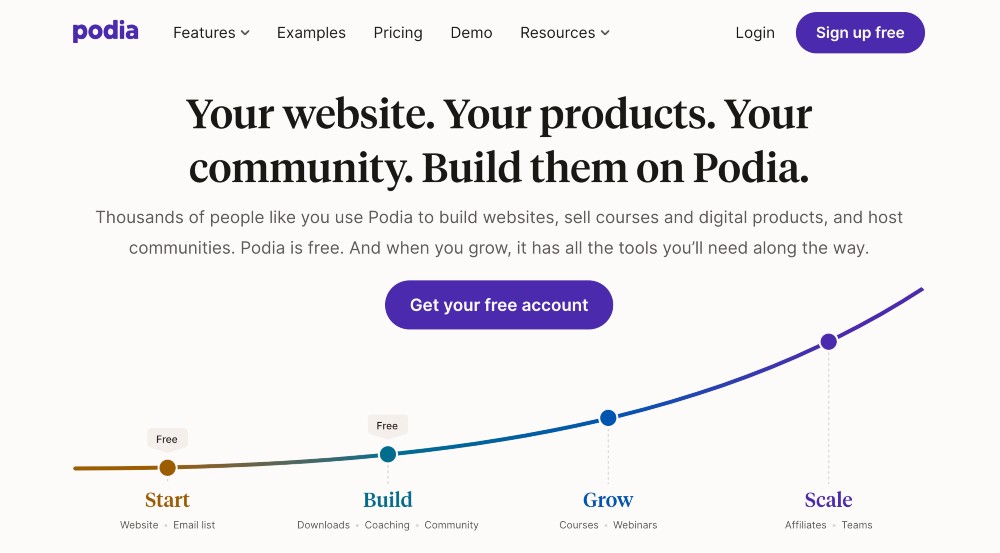Click the Login link
Image resolution: width=1000 pixels, height=553 pixels.
pyautogui.click(x=755, y=33)
